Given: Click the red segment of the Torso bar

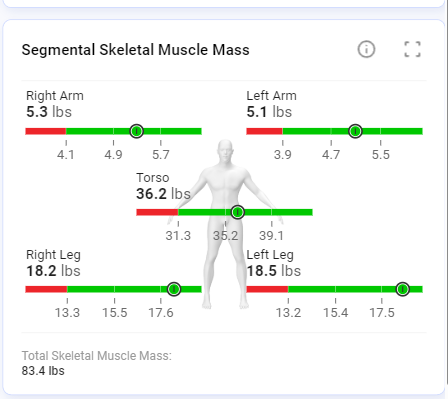Looking at the screenshot, I should [157, 212].
